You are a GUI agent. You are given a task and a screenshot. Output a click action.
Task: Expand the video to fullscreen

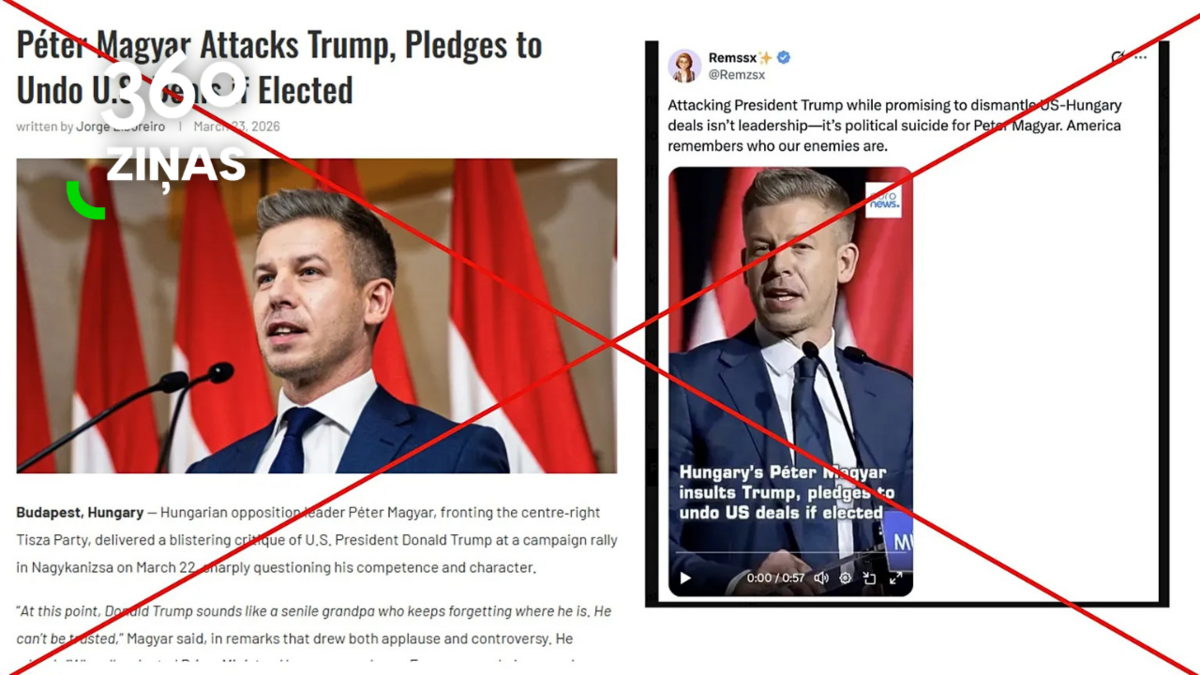(x=896, y=578)
